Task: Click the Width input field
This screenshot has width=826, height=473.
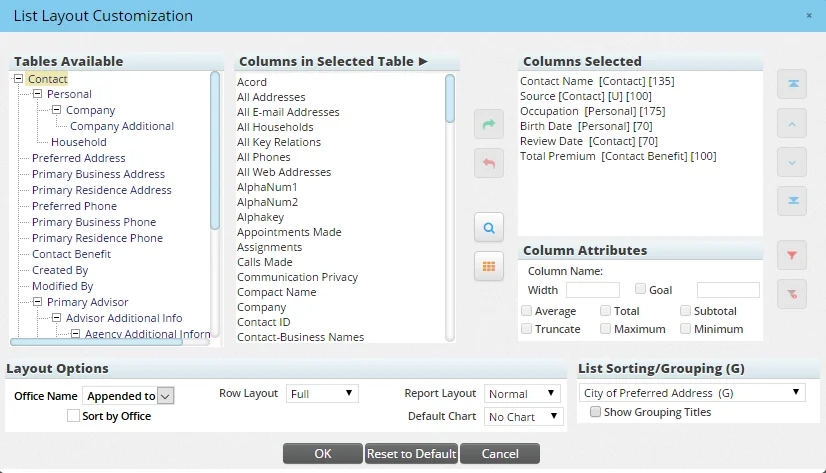Action: [x=592, y=290]
